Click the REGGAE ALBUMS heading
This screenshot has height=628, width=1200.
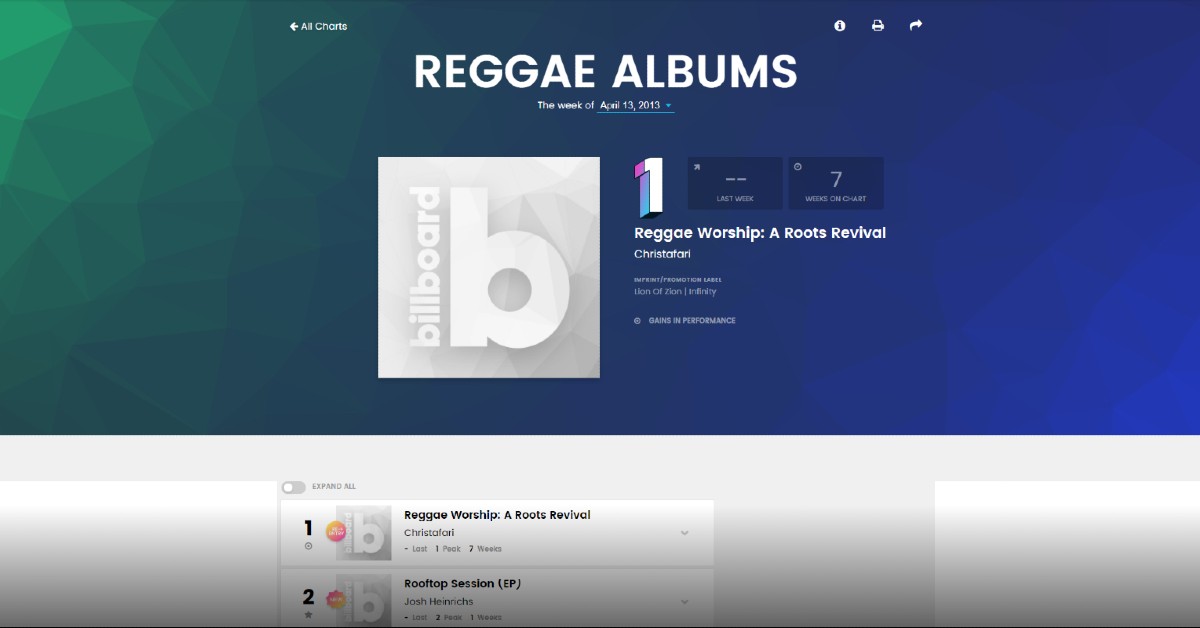click(x=606, y=71)
